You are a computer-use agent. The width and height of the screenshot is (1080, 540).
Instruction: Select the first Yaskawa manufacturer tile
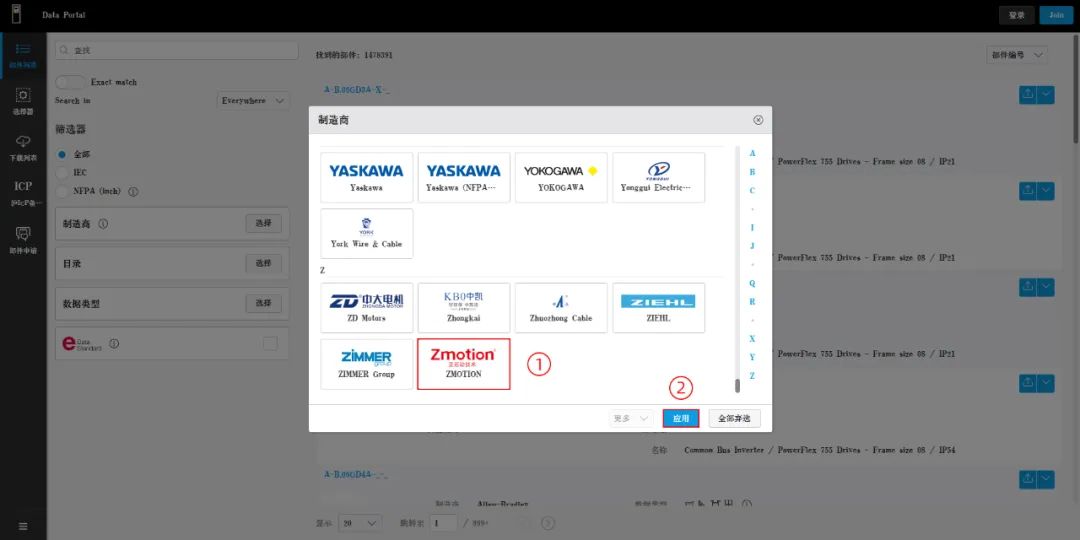(x=366, y=178)
